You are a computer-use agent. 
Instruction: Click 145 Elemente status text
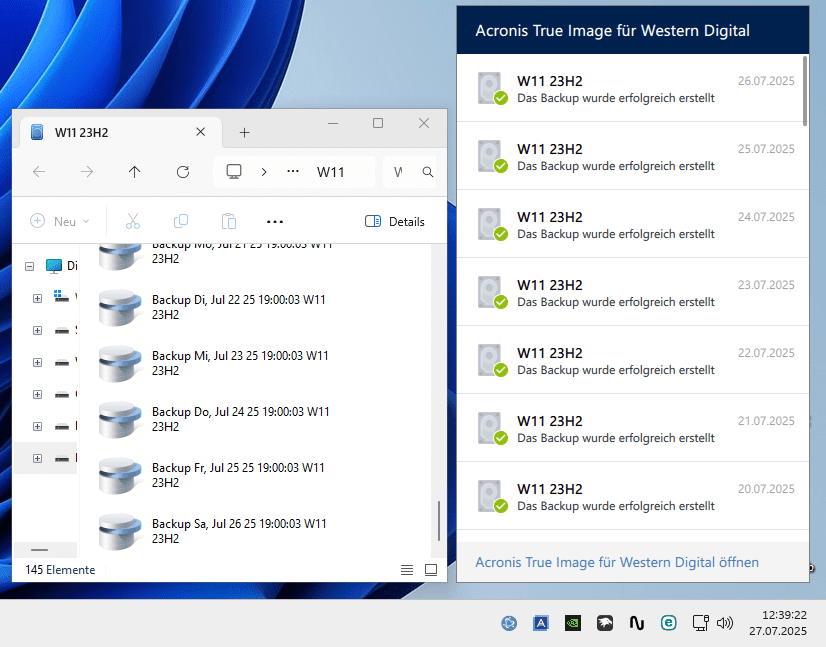pyautogui.click(x=60, y=570)
